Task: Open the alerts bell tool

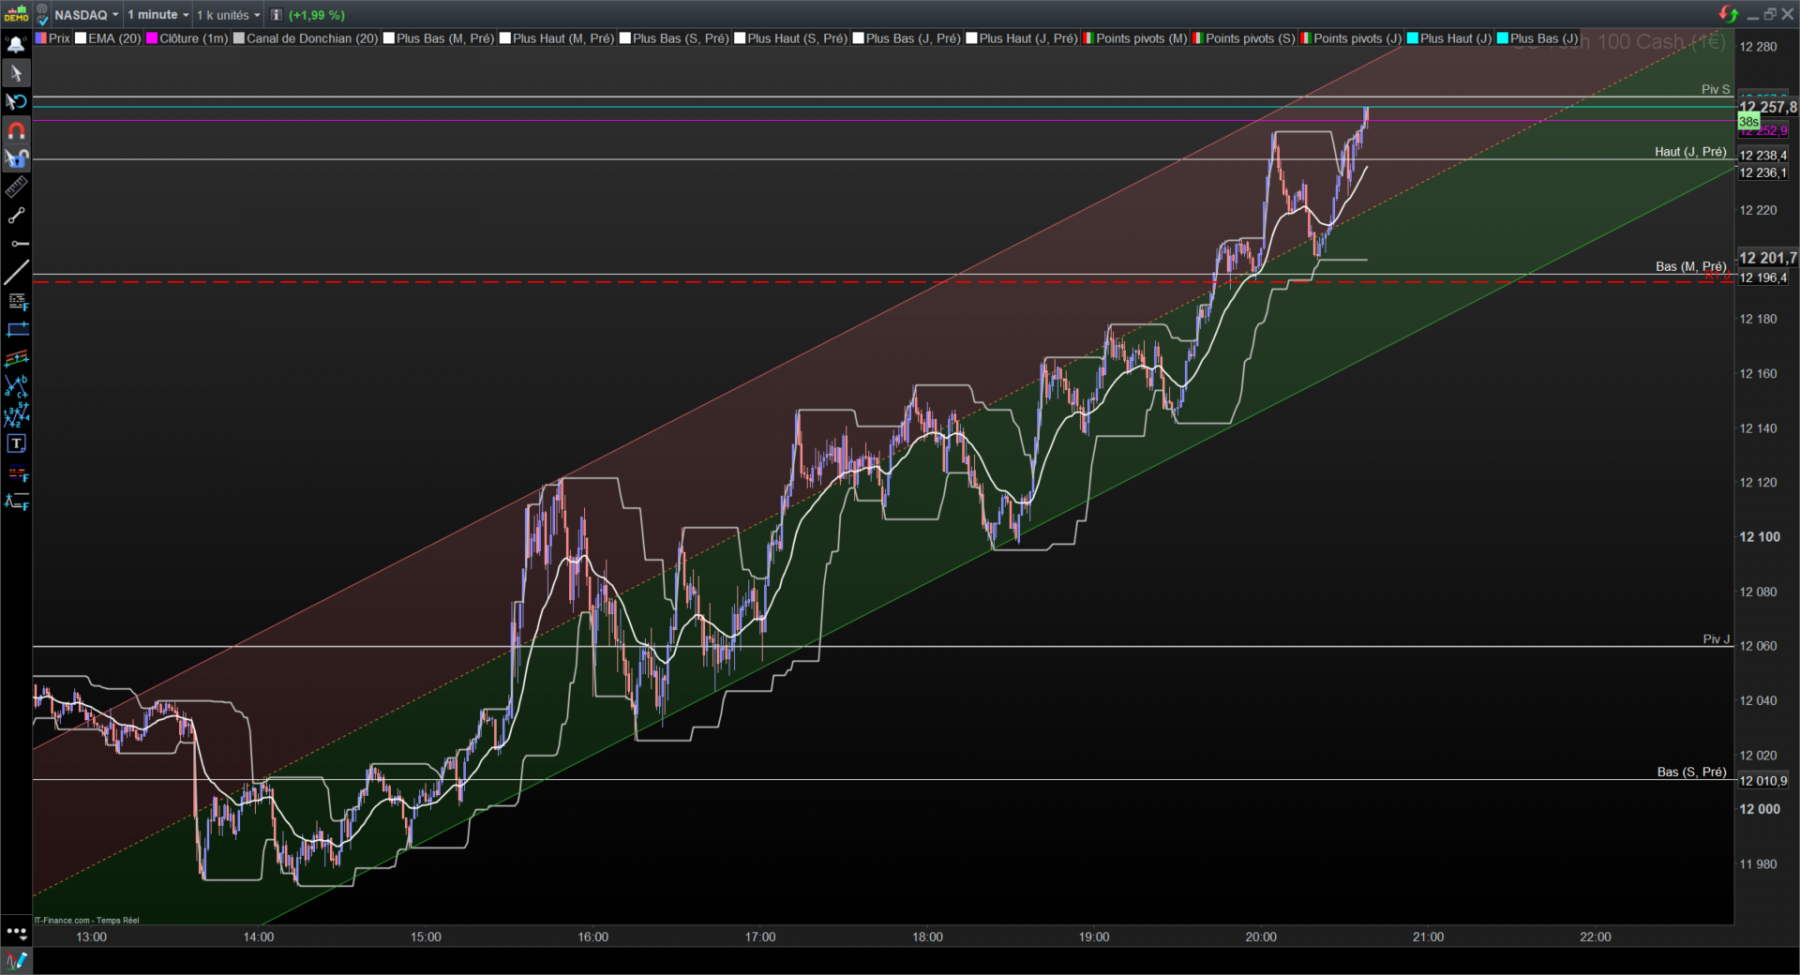Action: 16,44
